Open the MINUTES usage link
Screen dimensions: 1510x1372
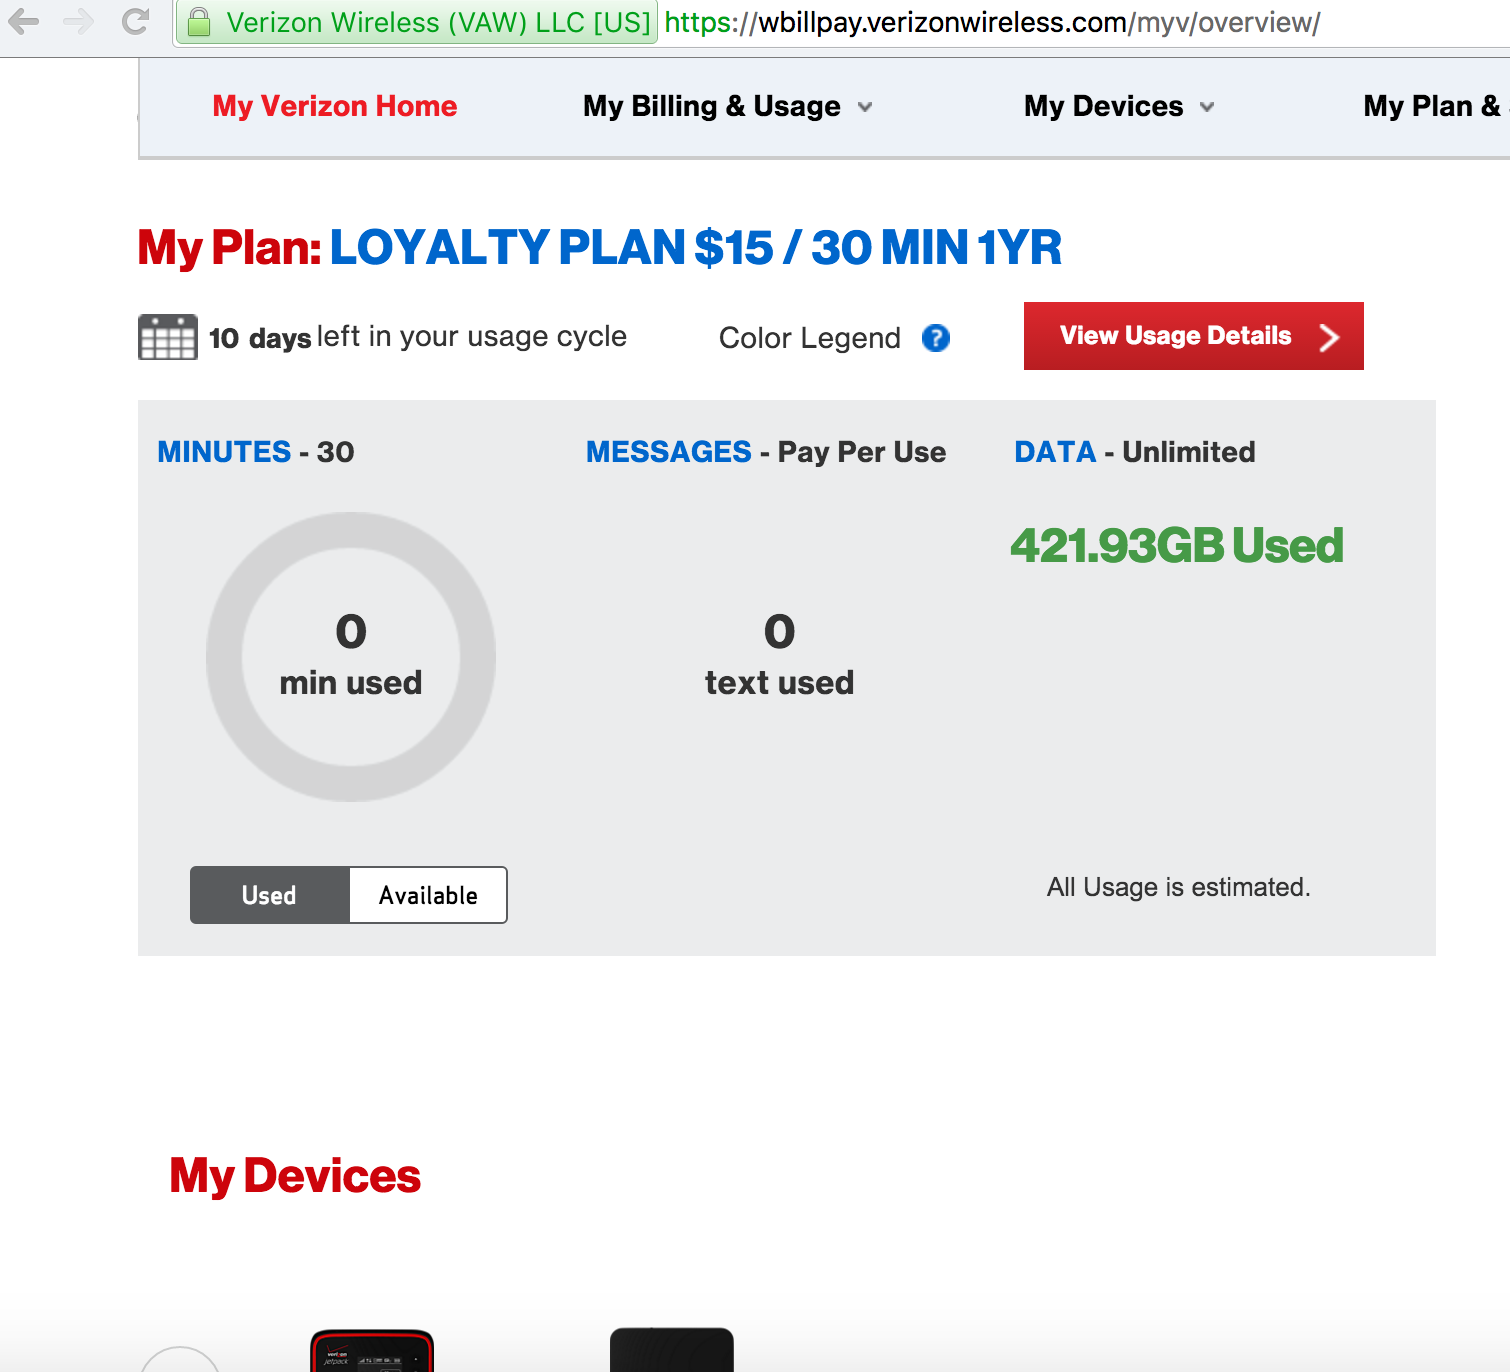[x=224, y=452]
